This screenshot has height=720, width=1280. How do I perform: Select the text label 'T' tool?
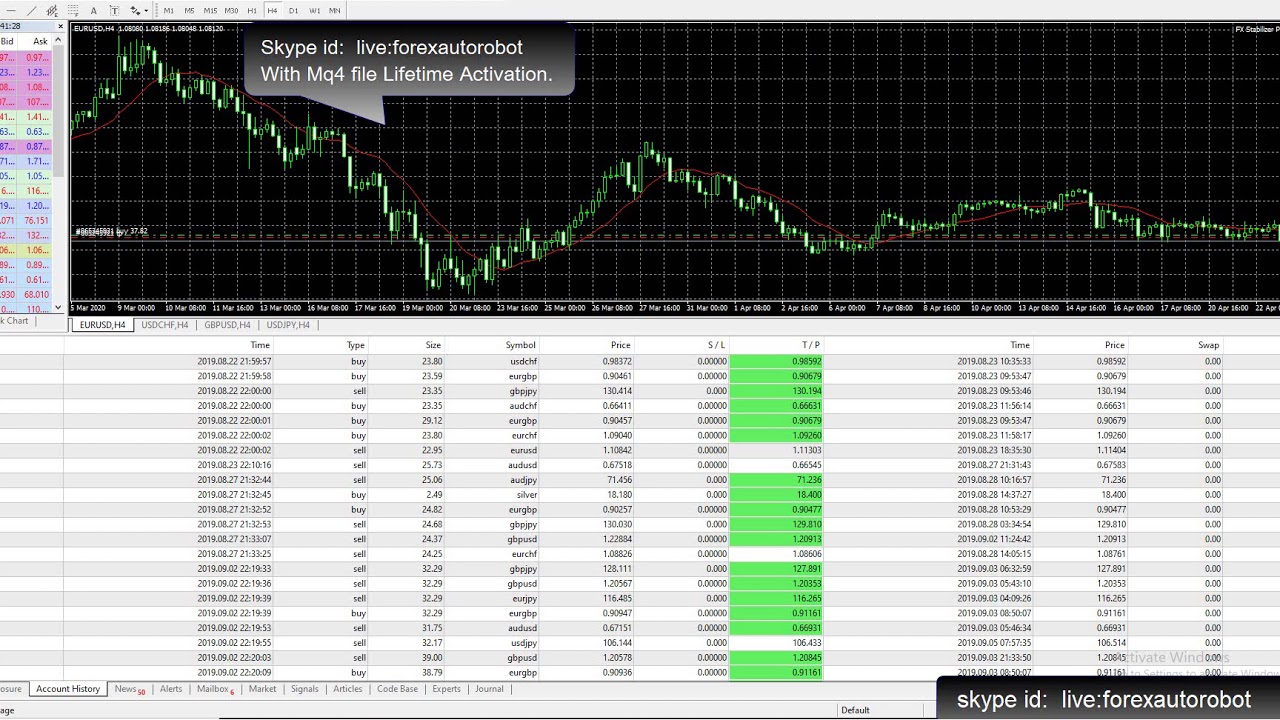pyautogui.click(x=114, y=11)
